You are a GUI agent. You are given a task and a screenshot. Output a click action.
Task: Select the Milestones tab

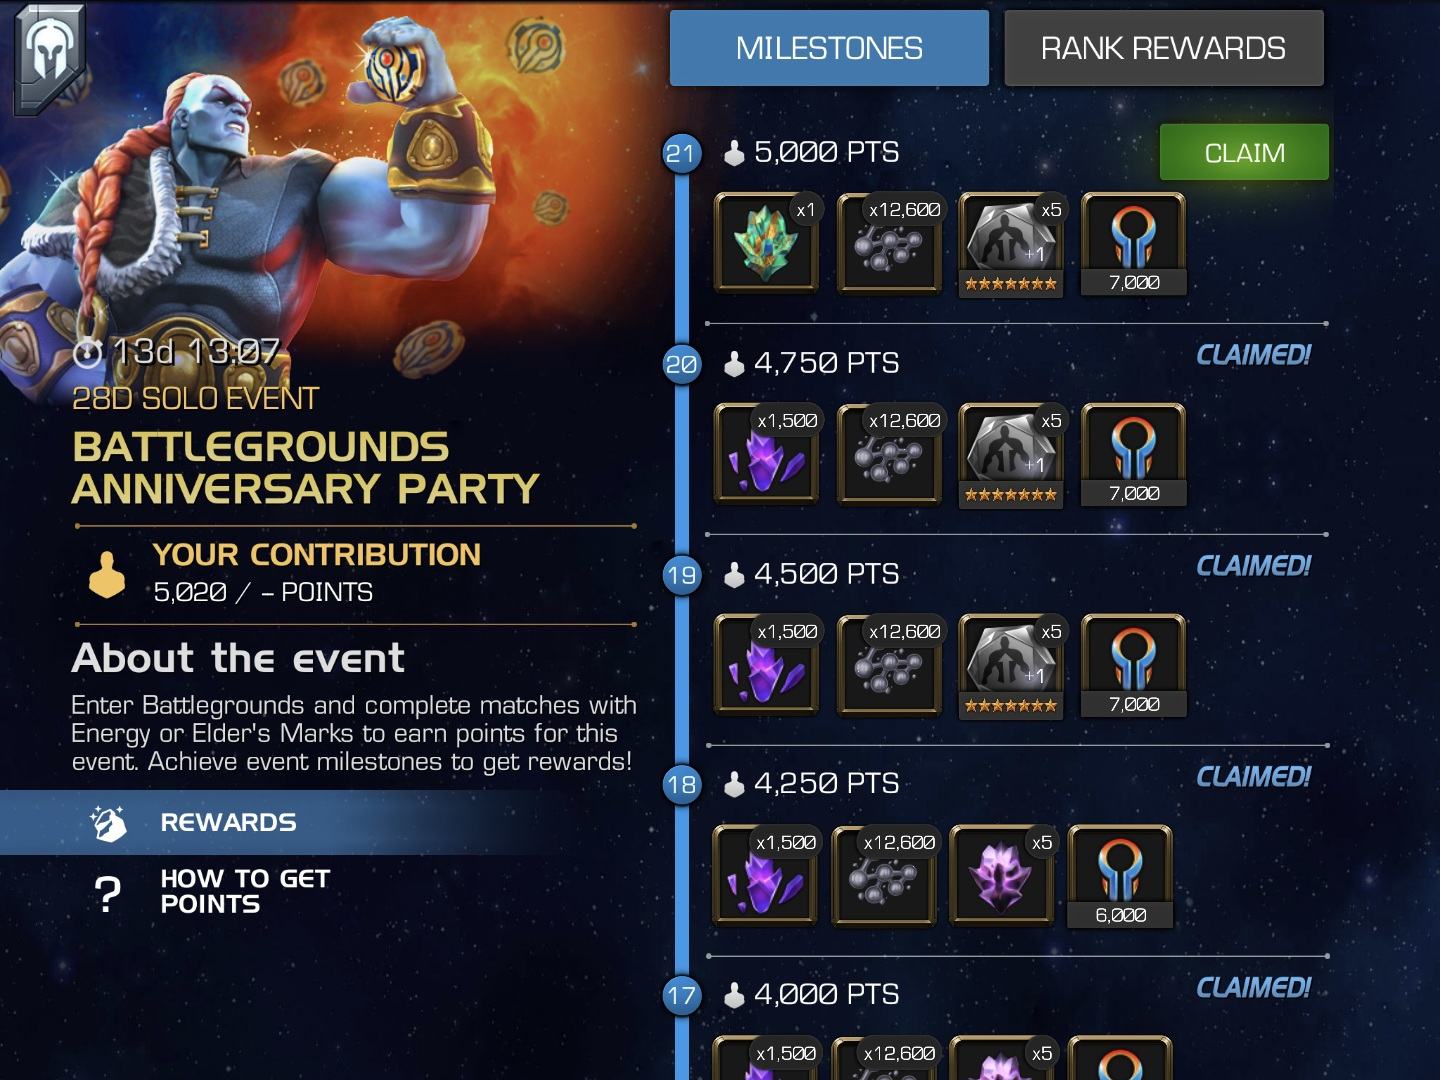pyautogui.click(x=829, y=48)
